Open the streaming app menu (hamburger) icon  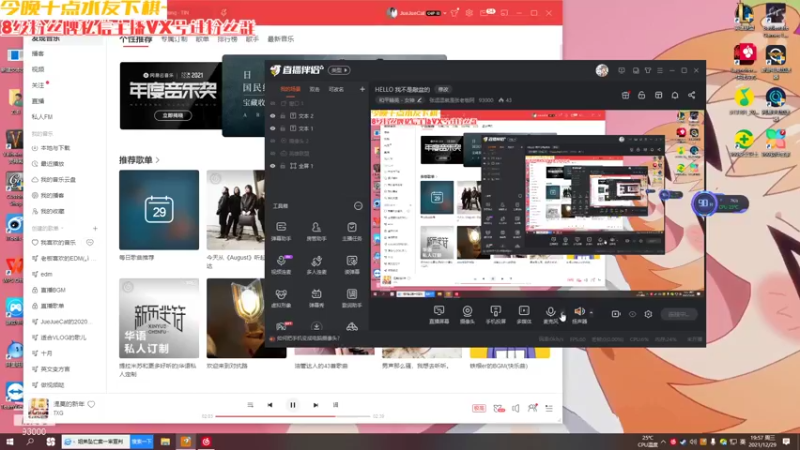660,70
